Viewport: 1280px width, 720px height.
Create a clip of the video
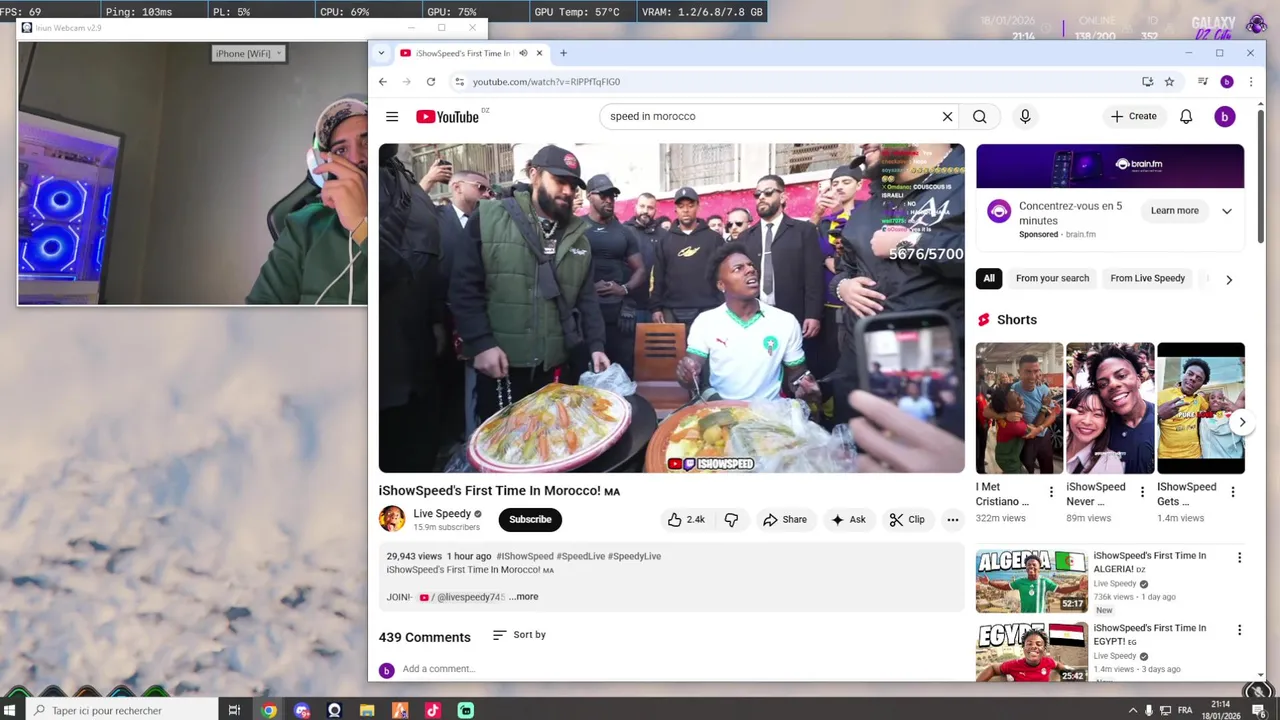[907, 520]
